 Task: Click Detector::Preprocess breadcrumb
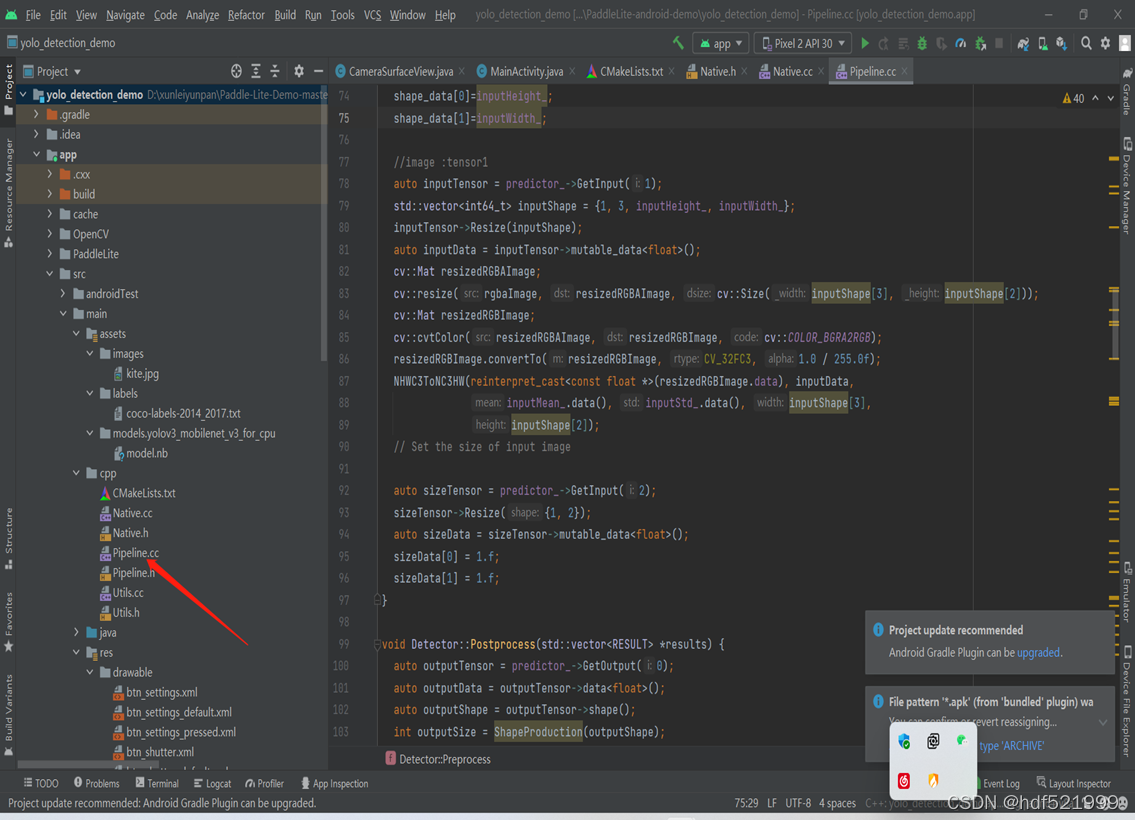point(438,759)
